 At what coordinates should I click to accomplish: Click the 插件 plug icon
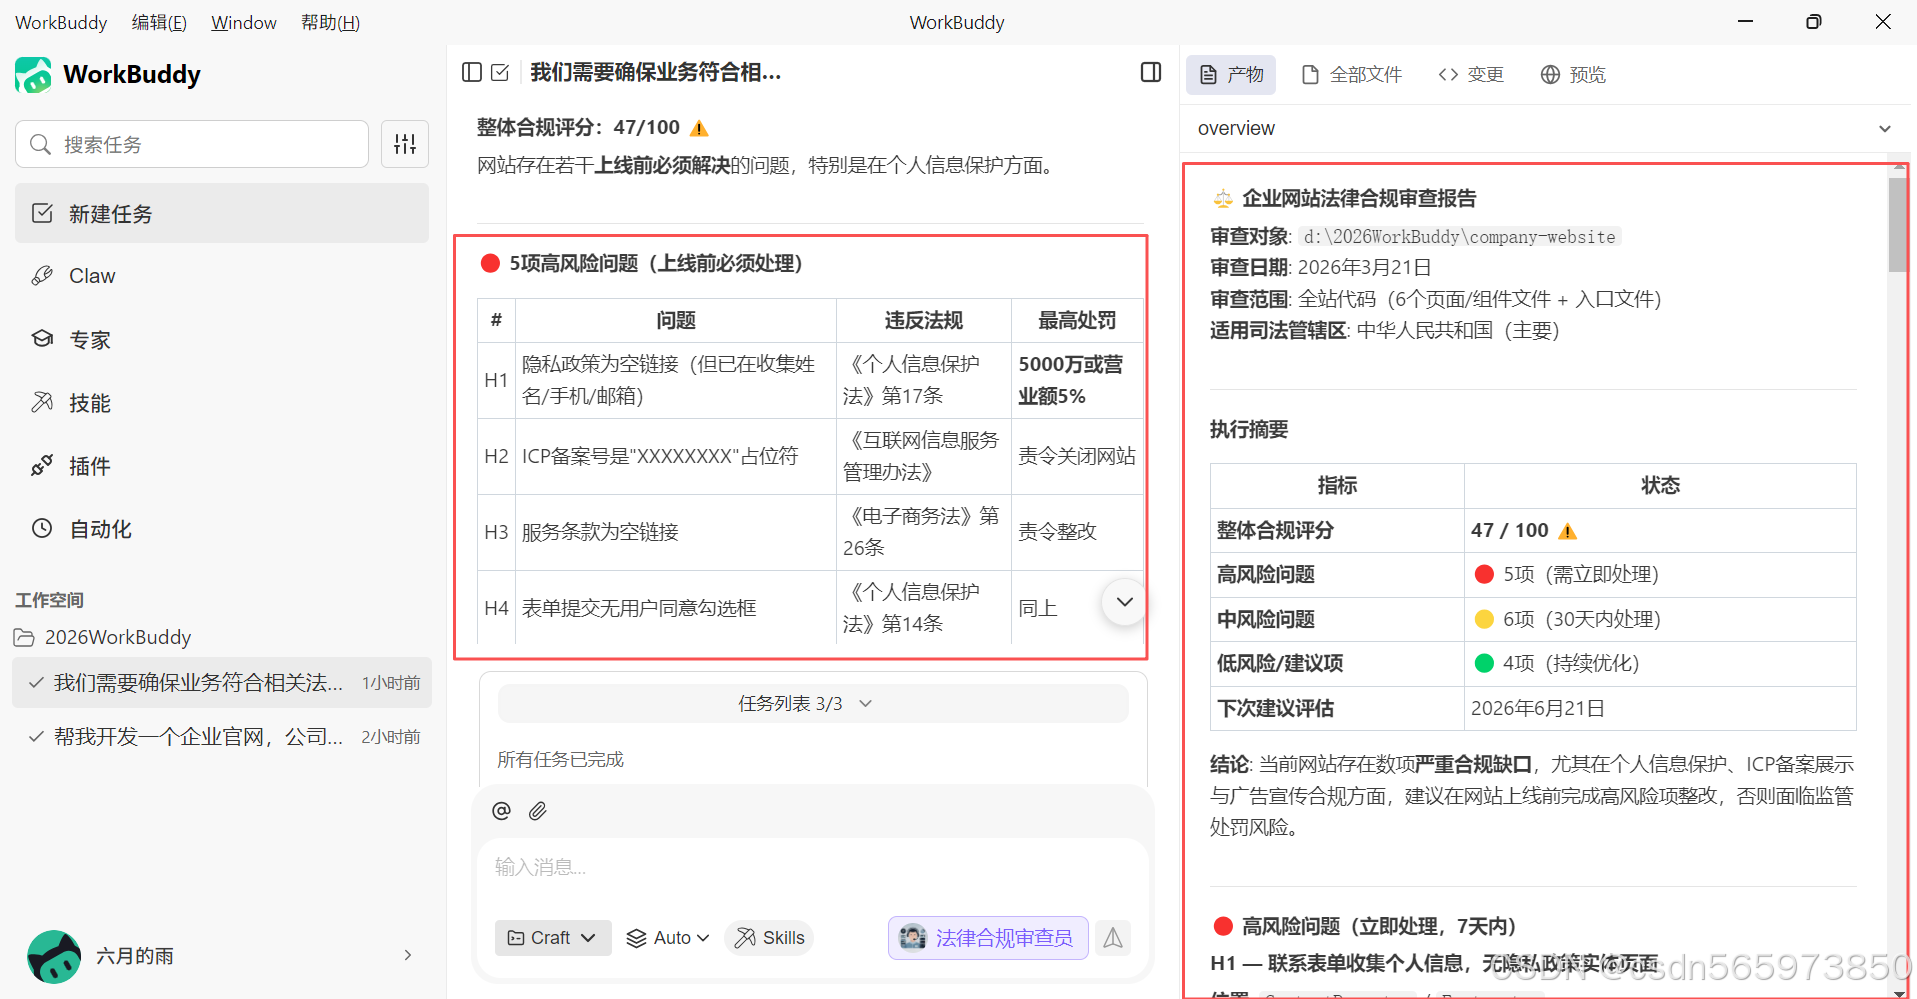42,465
